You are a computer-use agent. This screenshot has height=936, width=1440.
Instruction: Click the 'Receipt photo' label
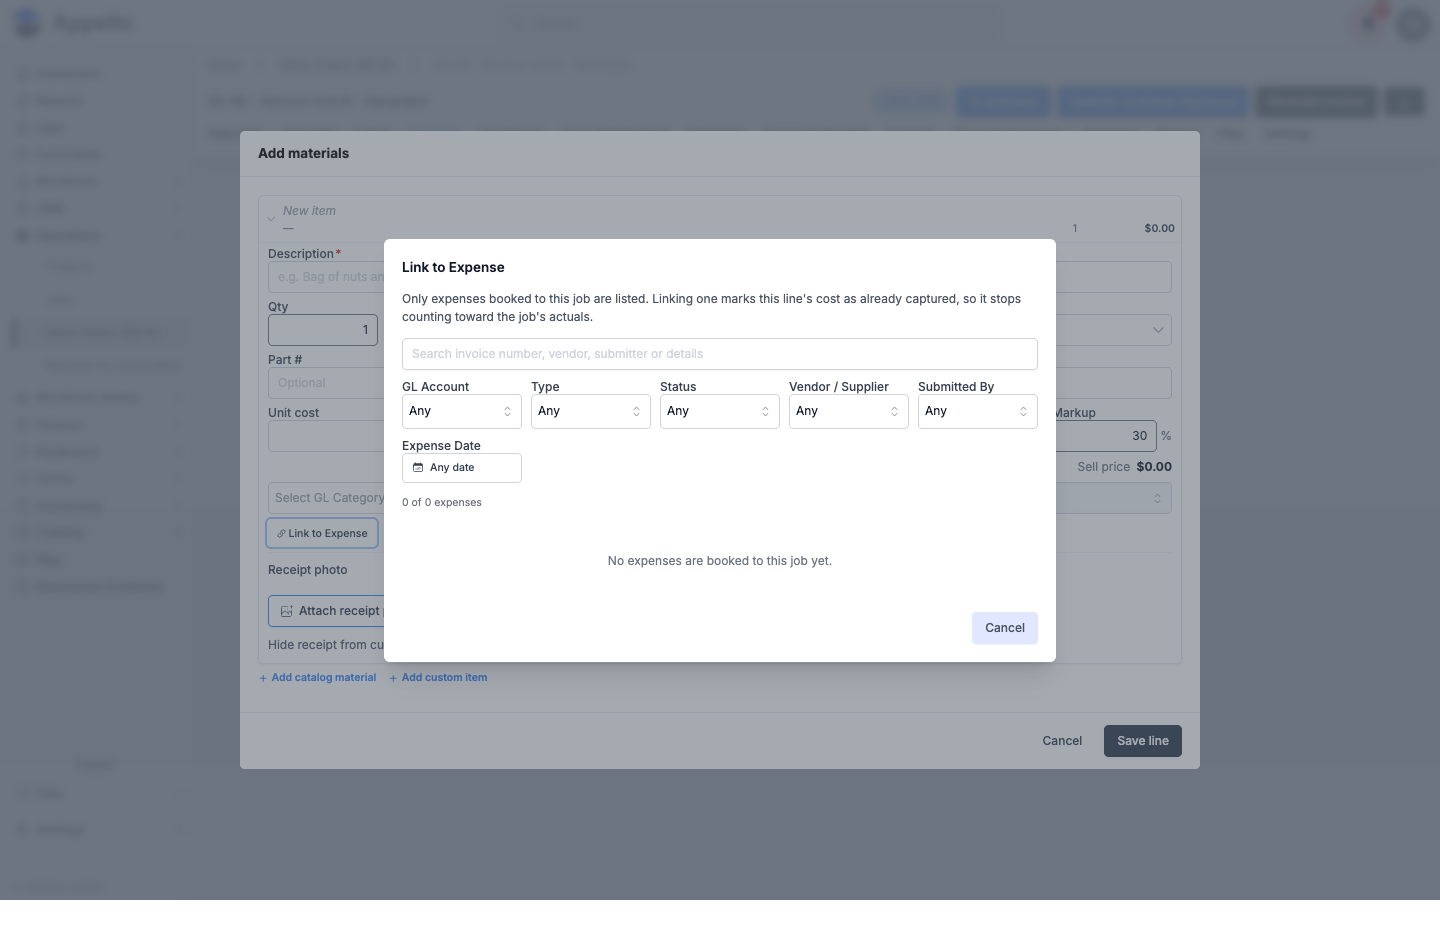(308, 570)
